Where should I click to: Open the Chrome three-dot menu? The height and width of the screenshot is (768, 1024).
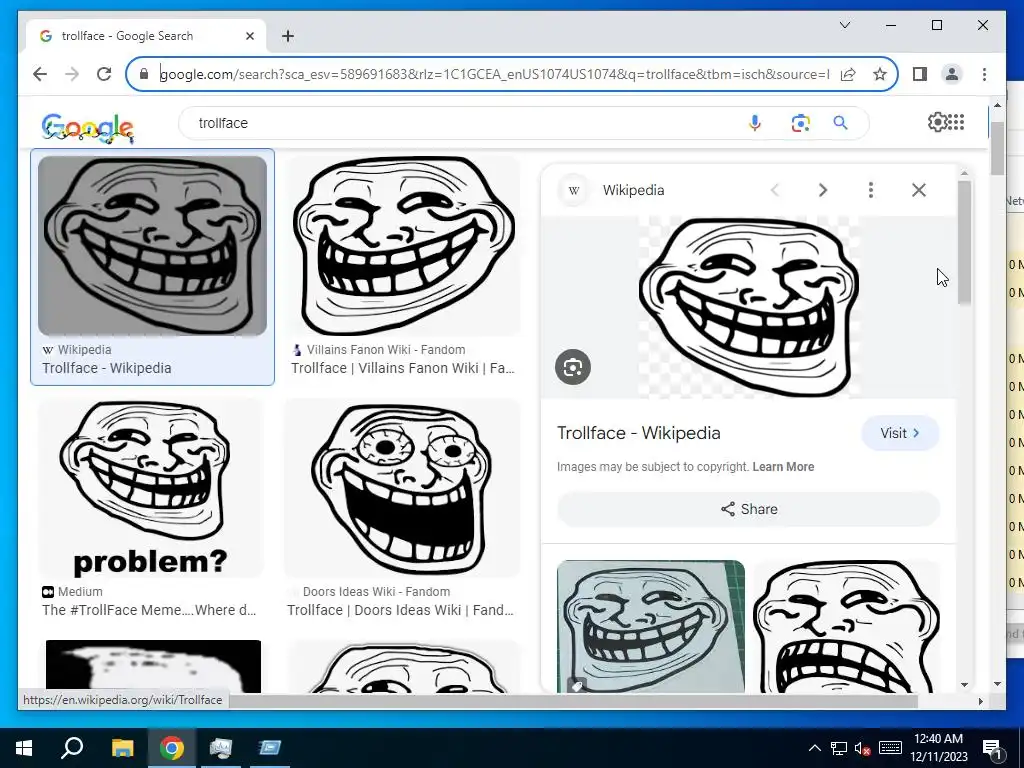click(x=984, y=74)
